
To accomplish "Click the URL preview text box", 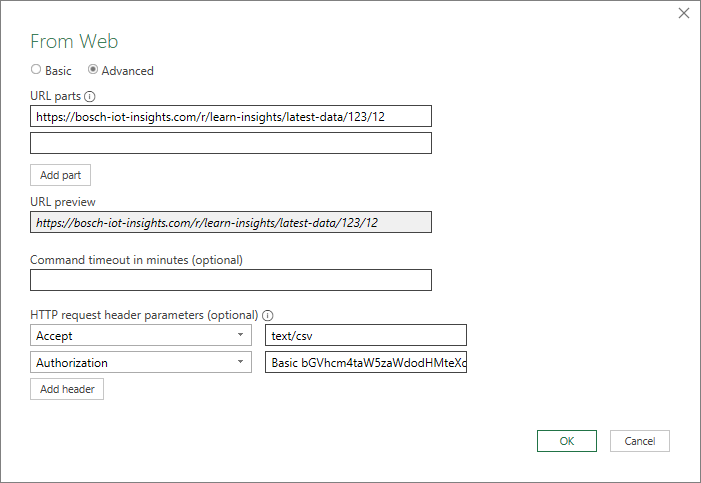I will click(230, 222).
